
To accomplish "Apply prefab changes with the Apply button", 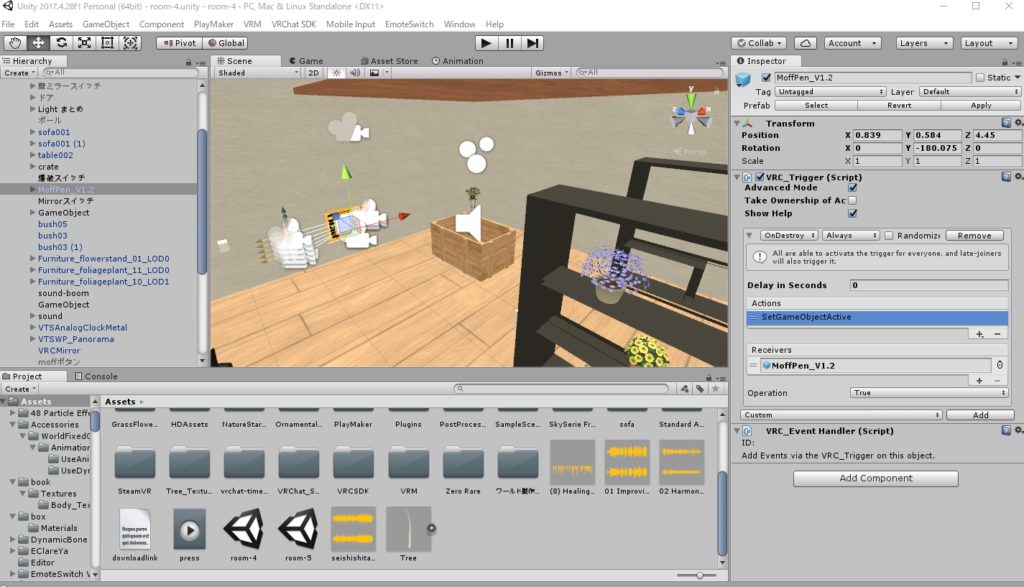I will click(980, 104).
